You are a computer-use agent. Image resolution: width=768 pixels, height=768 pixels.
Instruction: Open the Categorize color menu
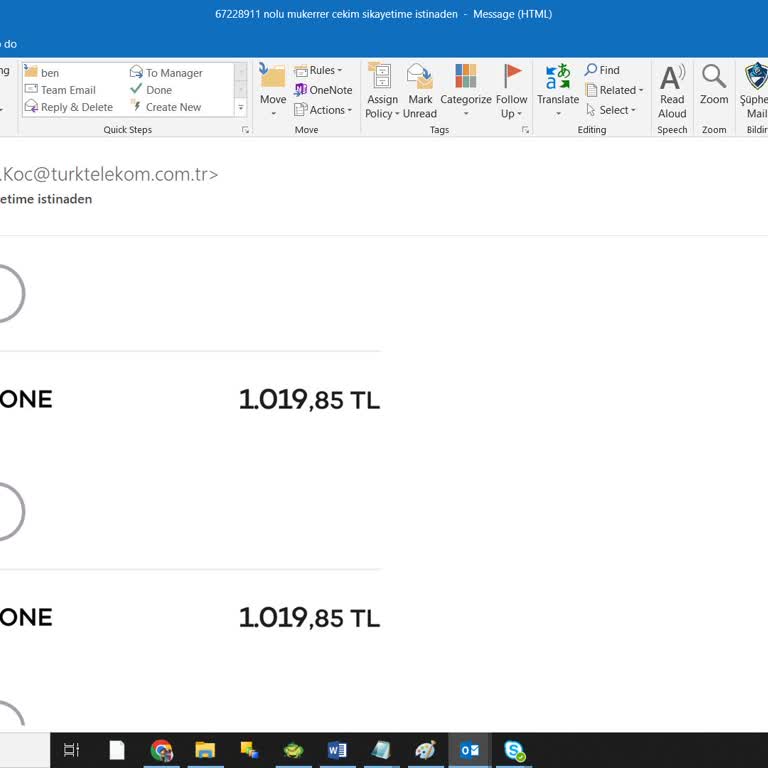click(466, 88)
